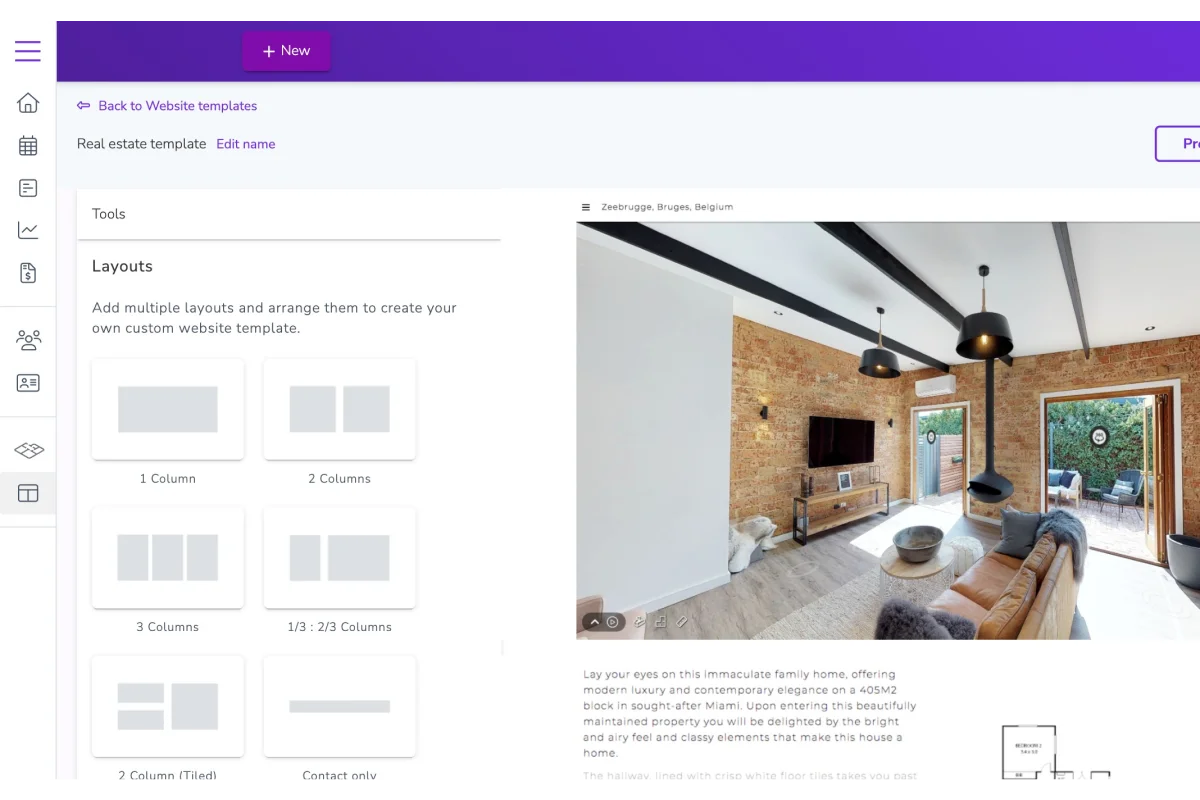Open the floor-map icon in sidebar
The image size is (1200, 800).
pos(28,450)
